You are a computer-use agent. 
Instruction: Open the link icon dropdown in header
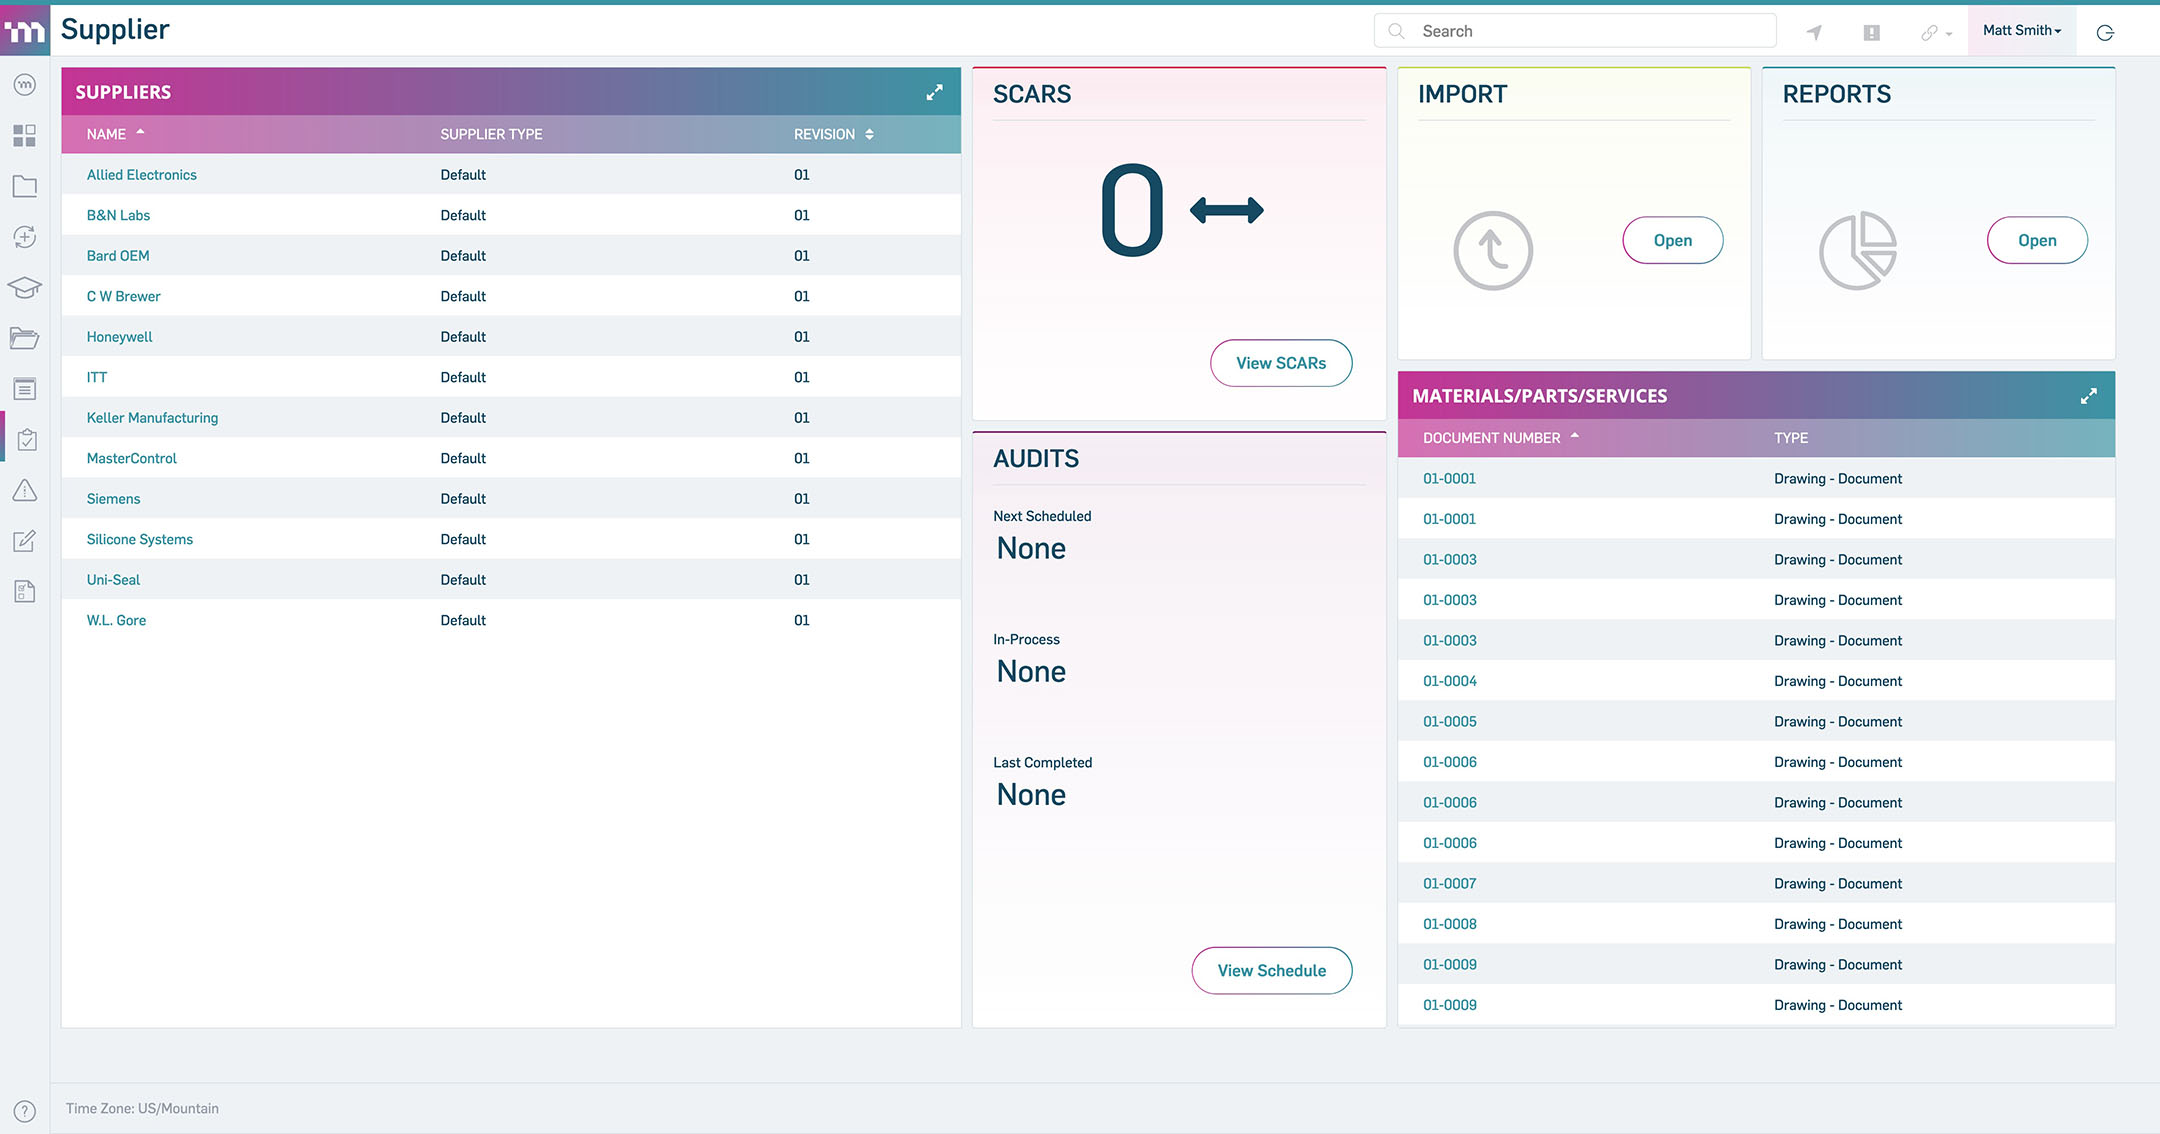tap(1935, 32)
